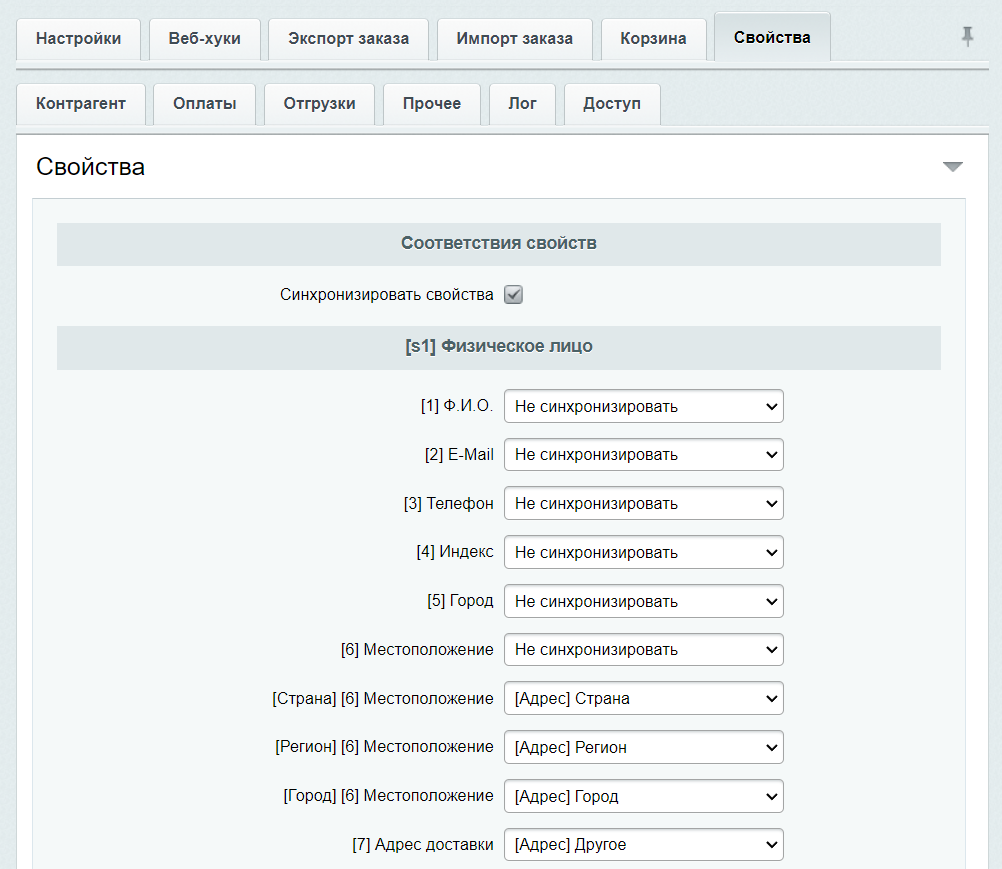This screenshot has width=1002, height=869.
Task: Select the Импорт заказа tab
Action: [514, 39]
